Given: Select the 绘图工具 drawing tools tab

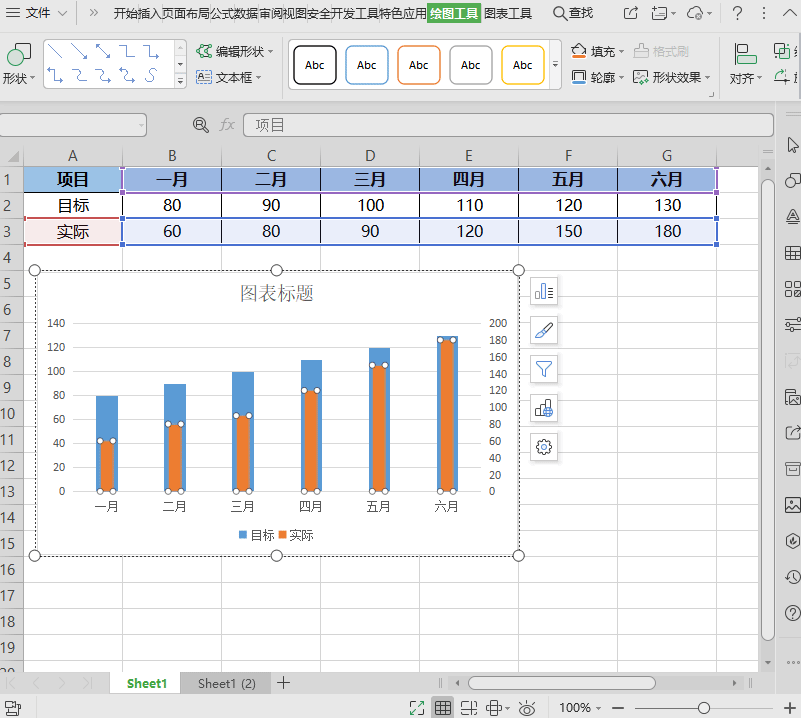Looking at the screenshot, I should (454, 13).
